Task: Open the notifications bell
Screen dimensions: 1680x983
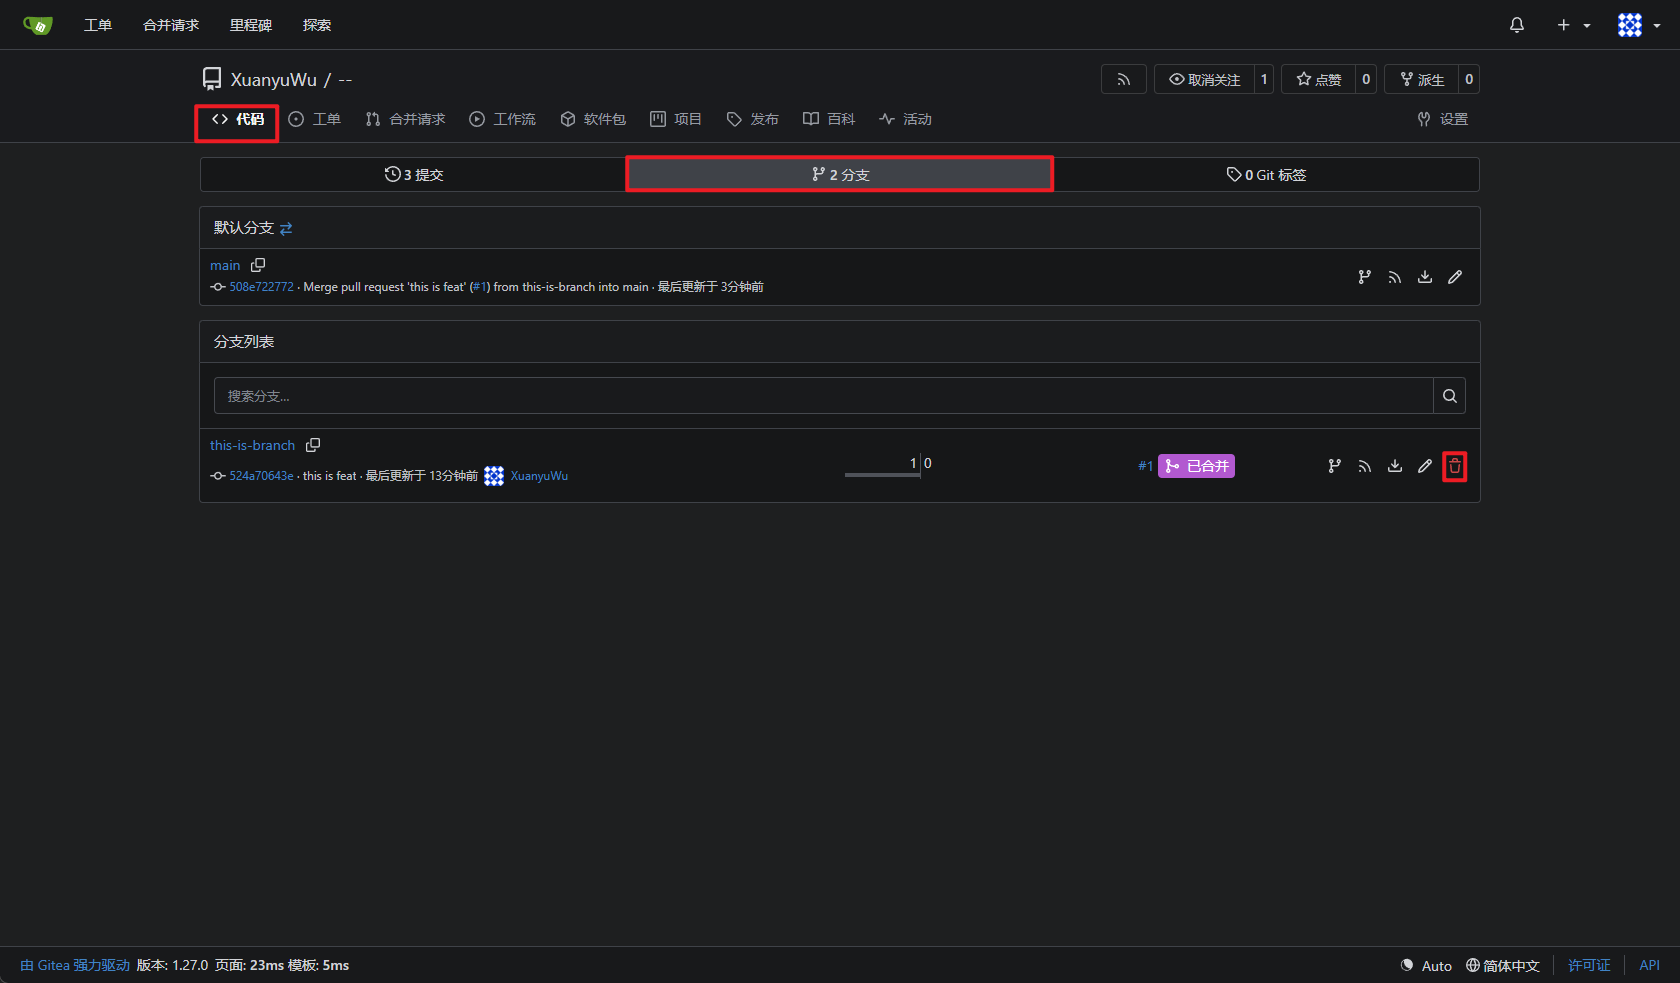Action: 1517,25
